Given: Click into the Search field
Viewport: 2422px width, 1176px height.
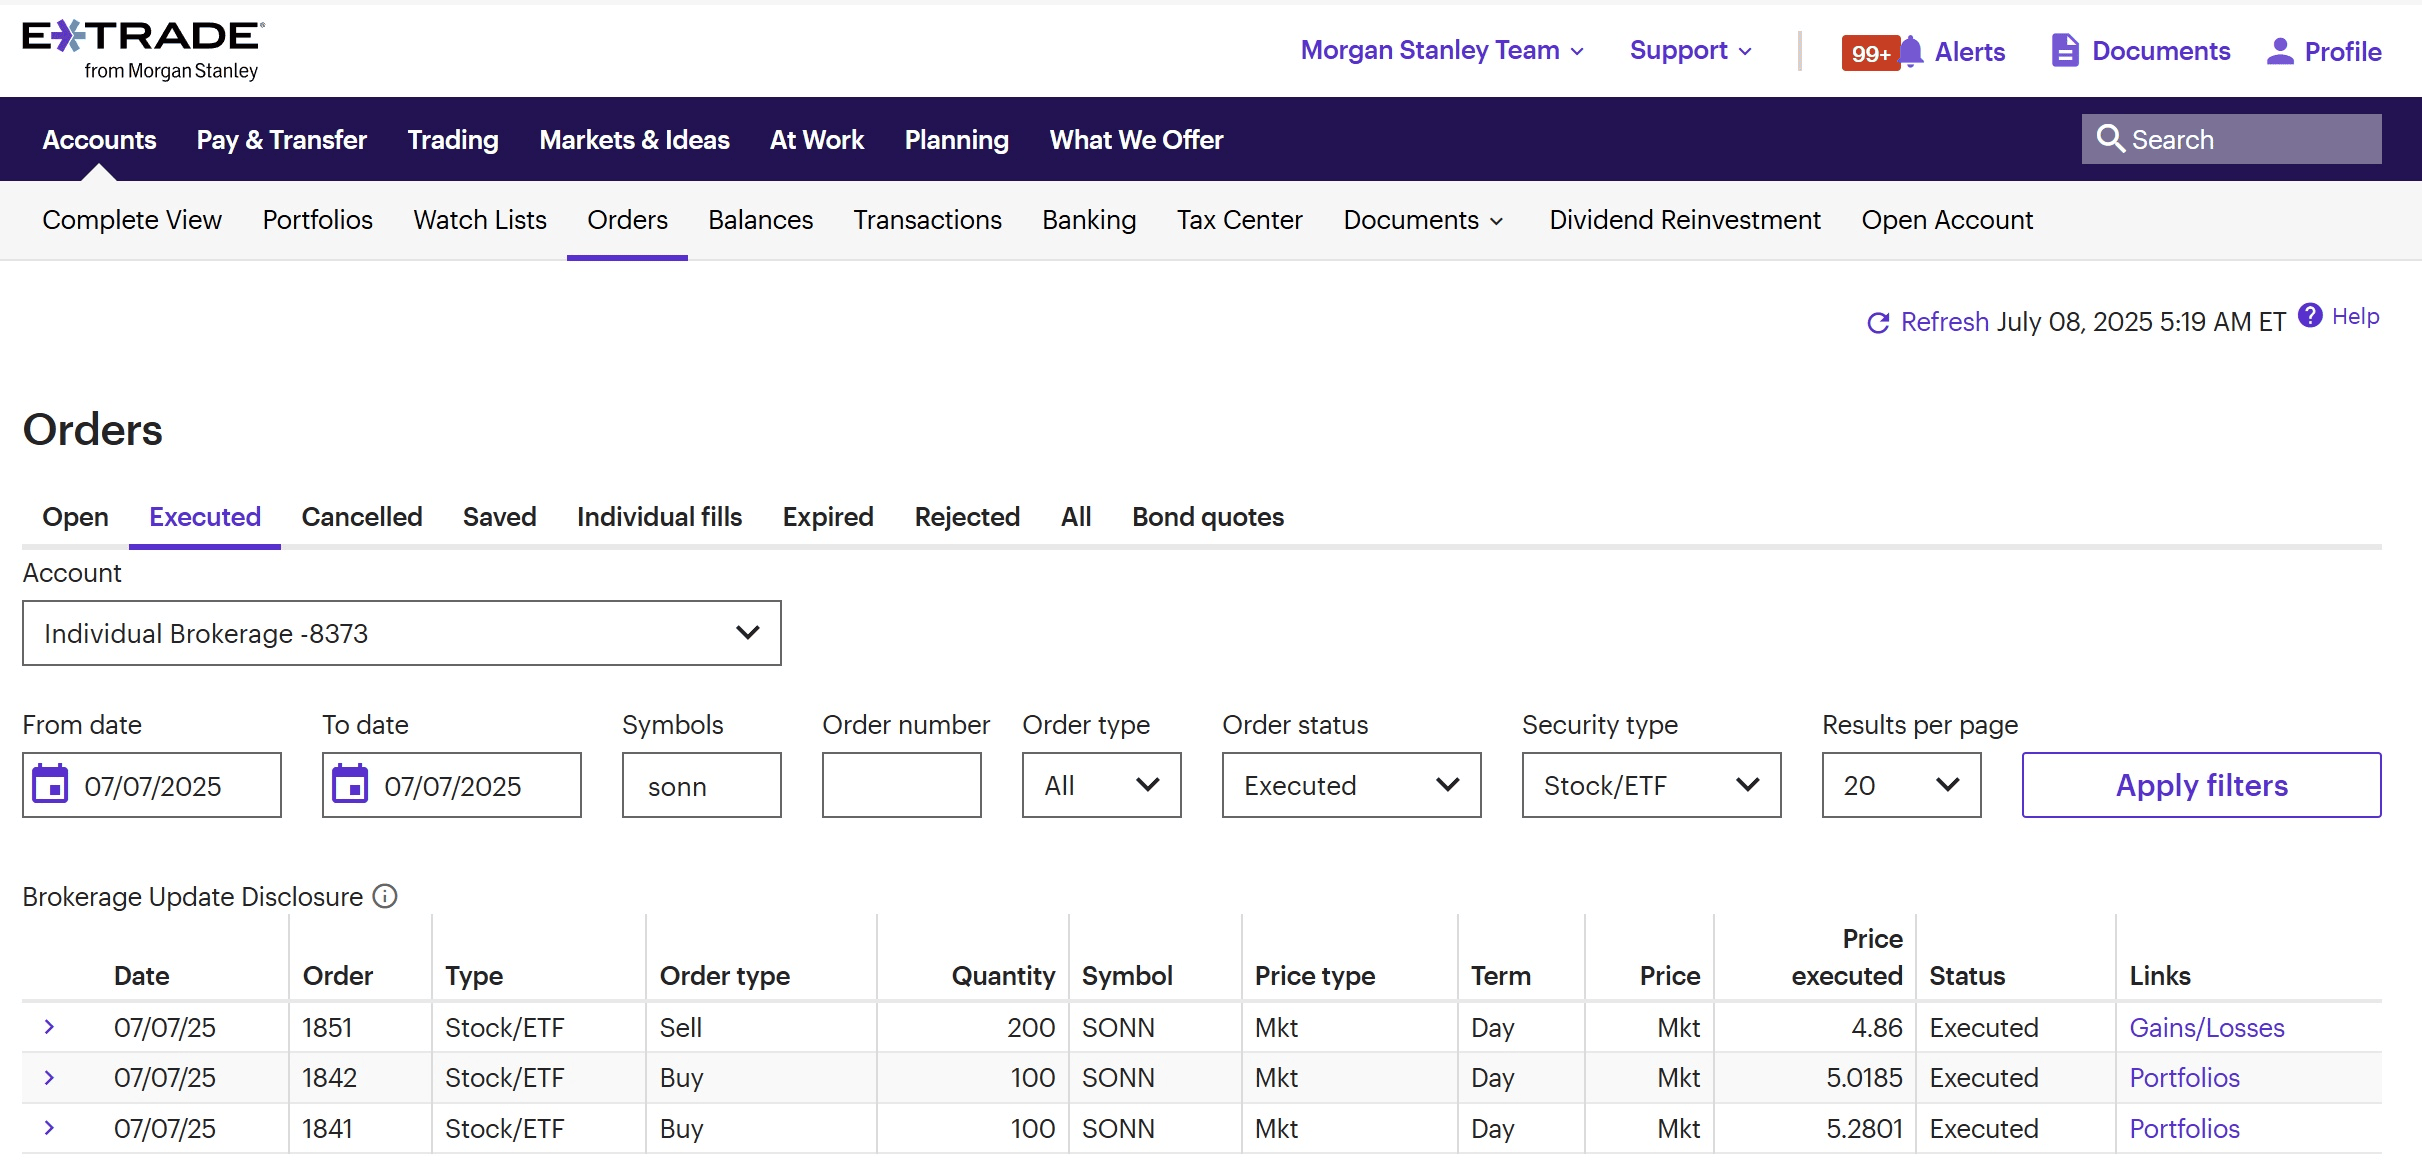Looking at the screenshot, I should coord(2232,139).
